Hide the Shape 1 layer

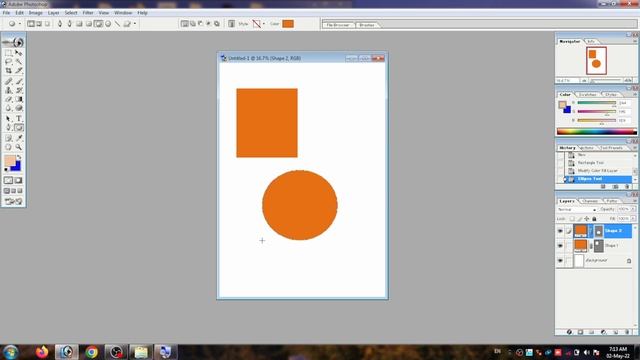coord(560,246)
